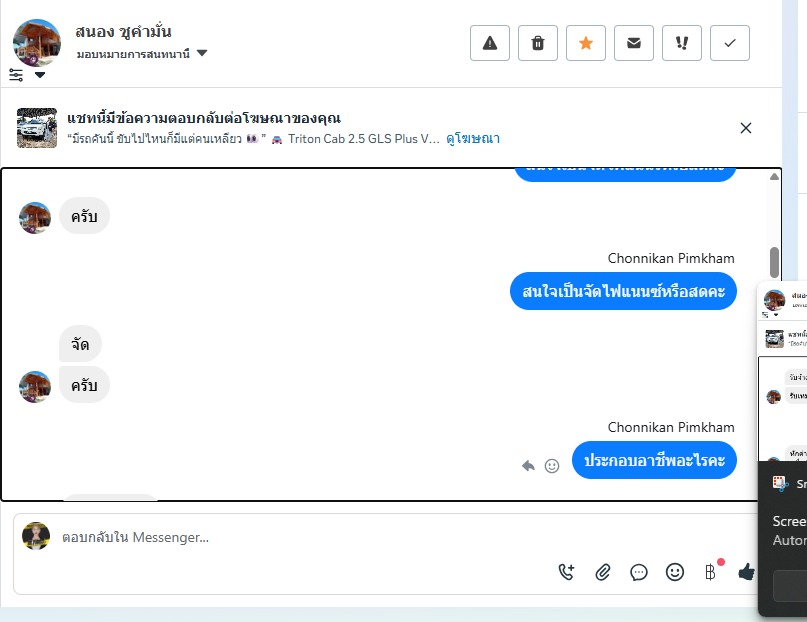Screen dimensions: 807x622
Task: Mark conversation as unread envelope icon
Action: [634, 43]
